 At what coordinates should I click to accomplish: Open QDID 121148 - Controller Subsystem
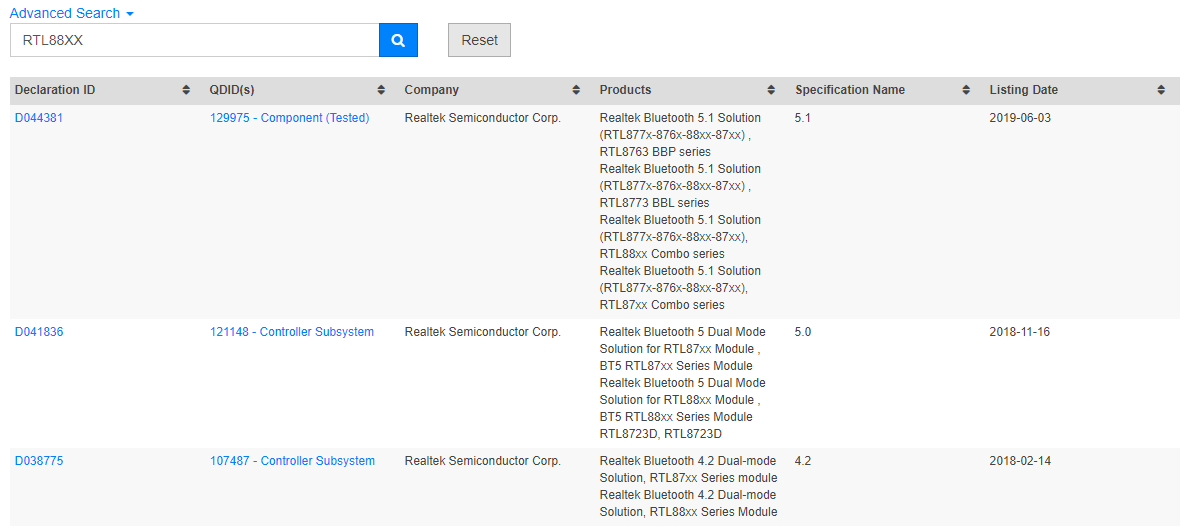(292, 331)
